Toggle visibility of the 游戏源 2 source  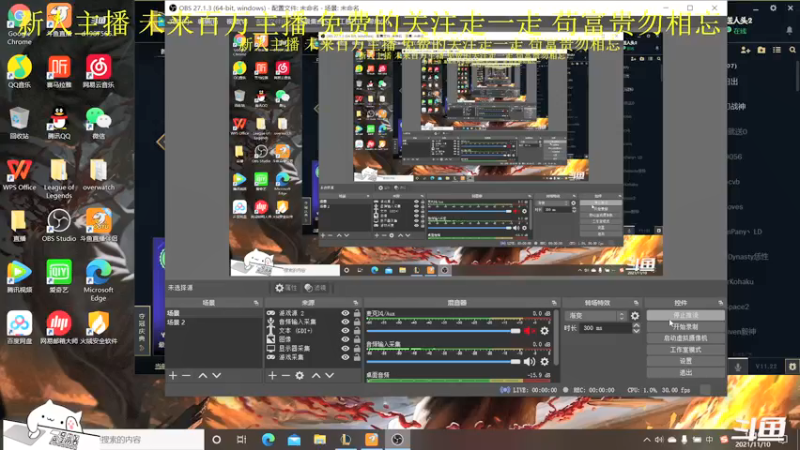coord(345,313)
